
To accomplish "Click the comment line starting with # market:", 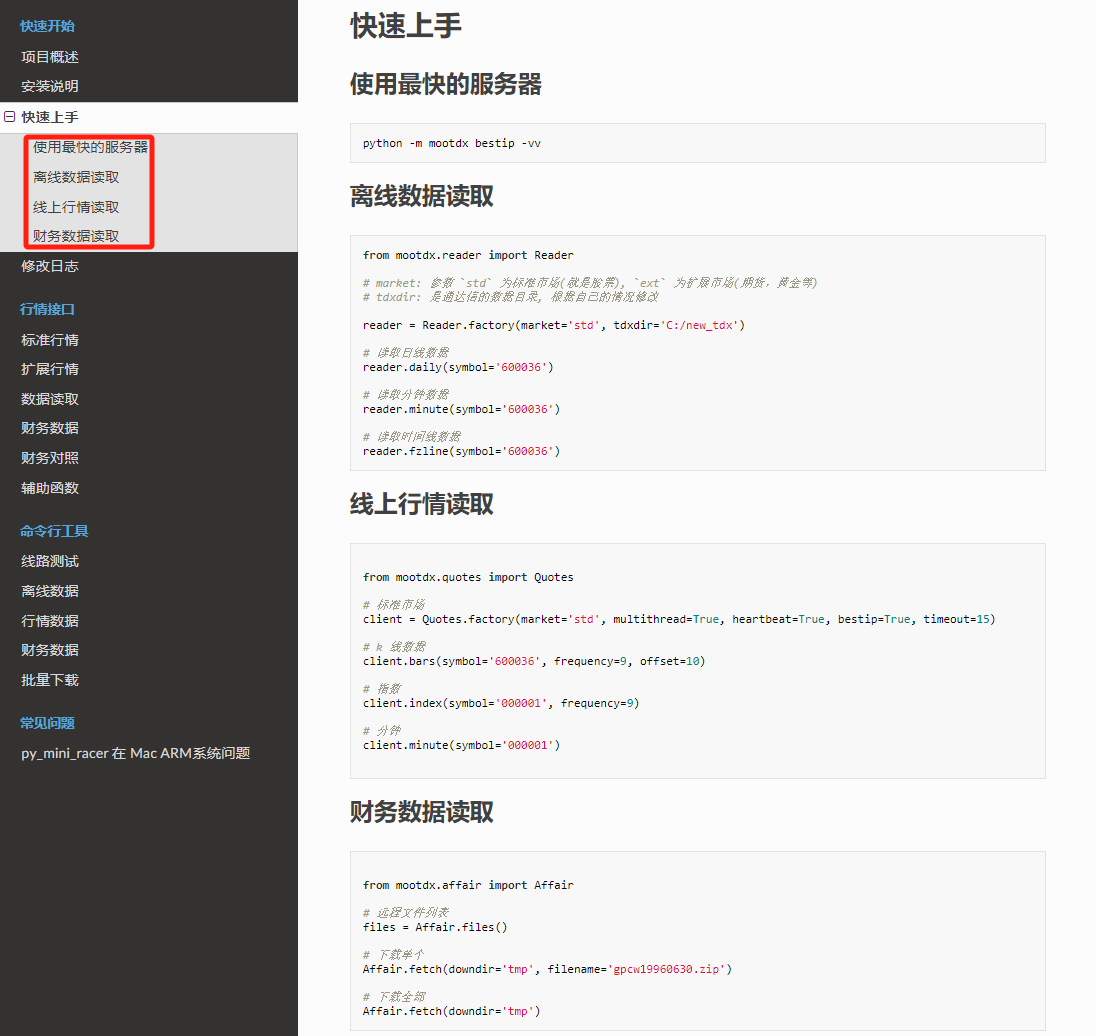I will 590,282.
